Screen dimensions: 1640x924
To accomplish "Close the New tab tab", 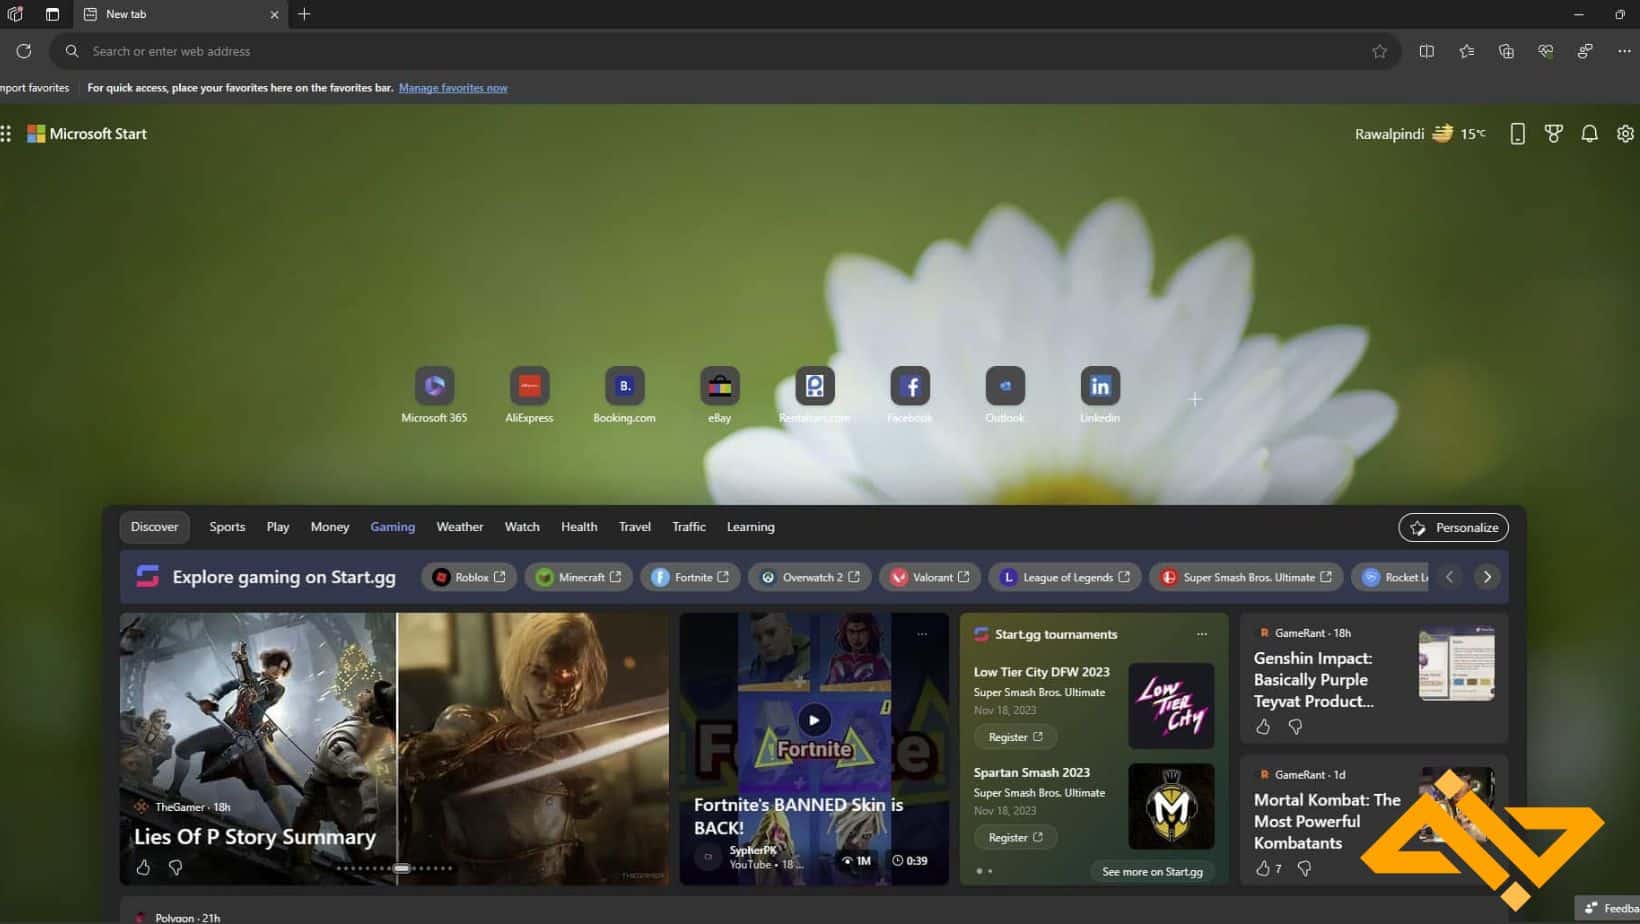I will 274,14.
